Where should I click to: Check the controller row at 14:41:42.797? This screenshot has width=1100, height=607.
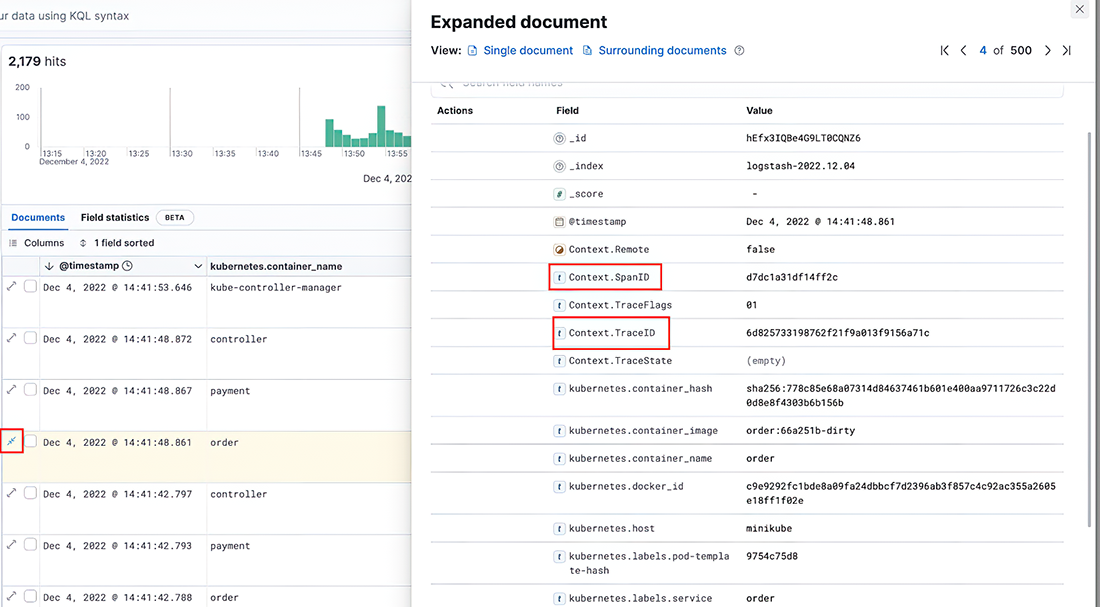[30, 493]
